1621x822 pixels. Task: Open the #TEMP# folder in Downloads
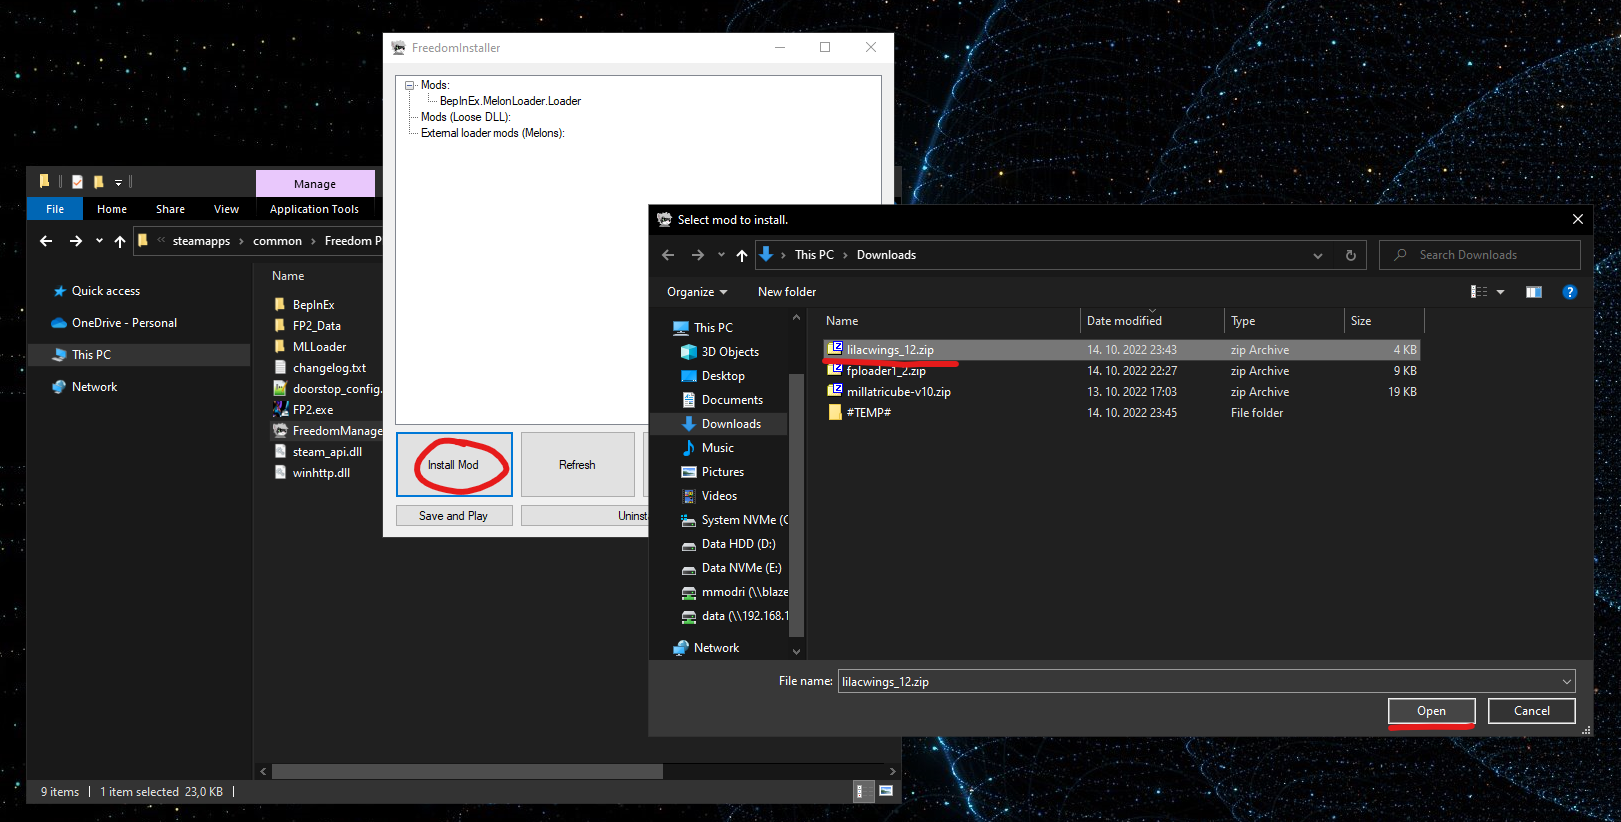tap(868, 413)
